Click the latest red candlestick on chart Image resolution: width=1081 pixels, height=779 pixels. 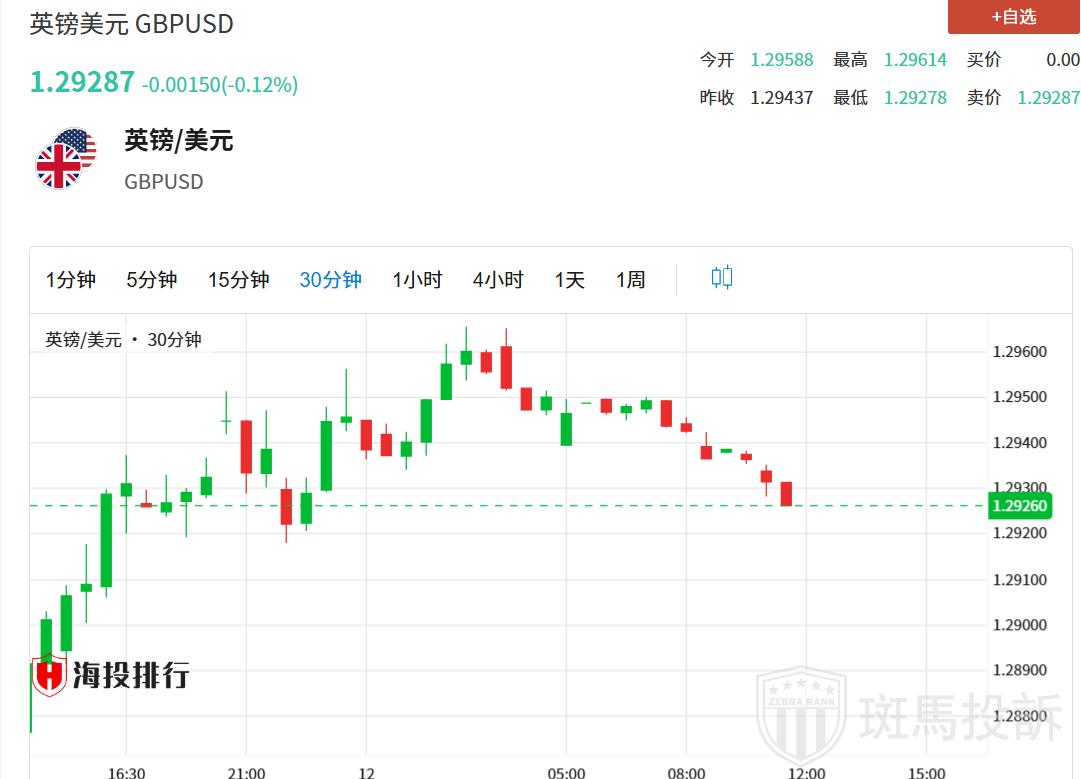[786, 494]
